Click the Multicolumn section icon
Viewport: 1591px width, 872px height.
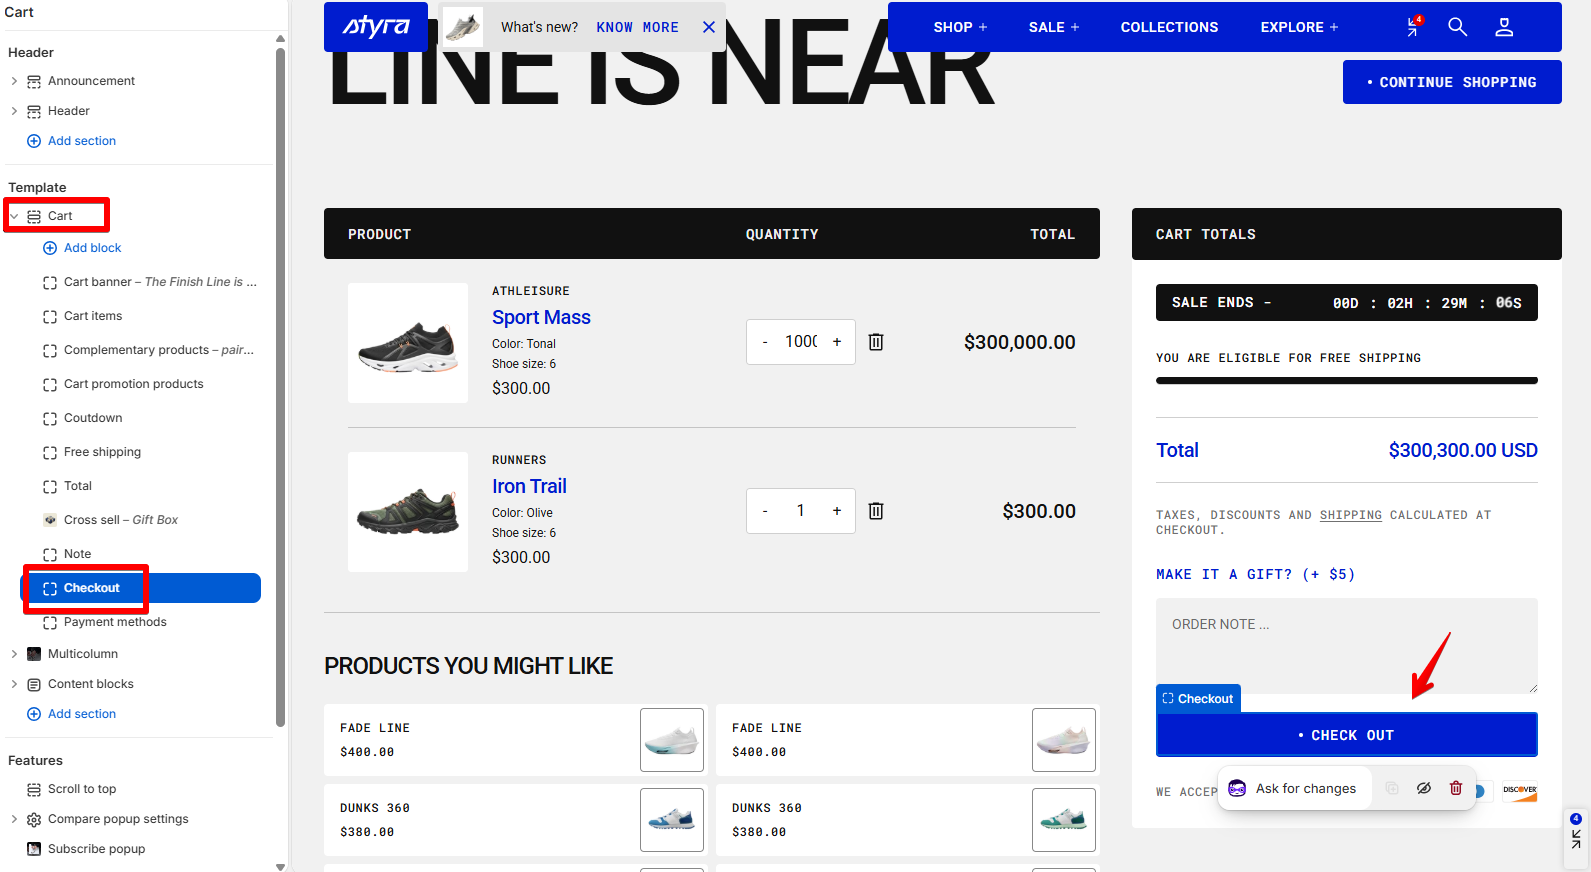[x=34, y=654]
